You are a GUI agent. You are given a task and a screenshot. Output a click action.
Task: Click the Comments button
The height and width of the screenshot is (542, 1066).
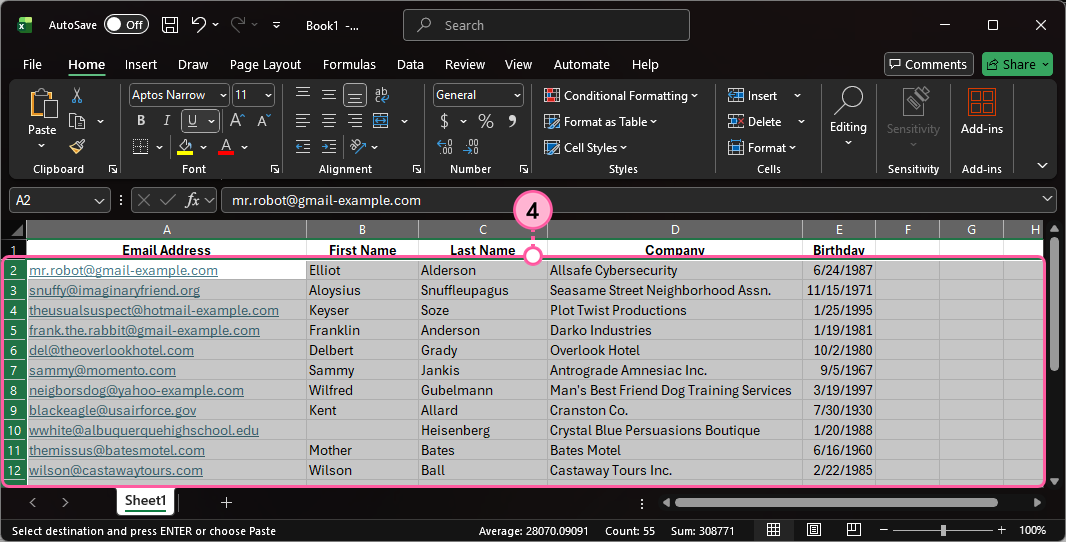929,65
